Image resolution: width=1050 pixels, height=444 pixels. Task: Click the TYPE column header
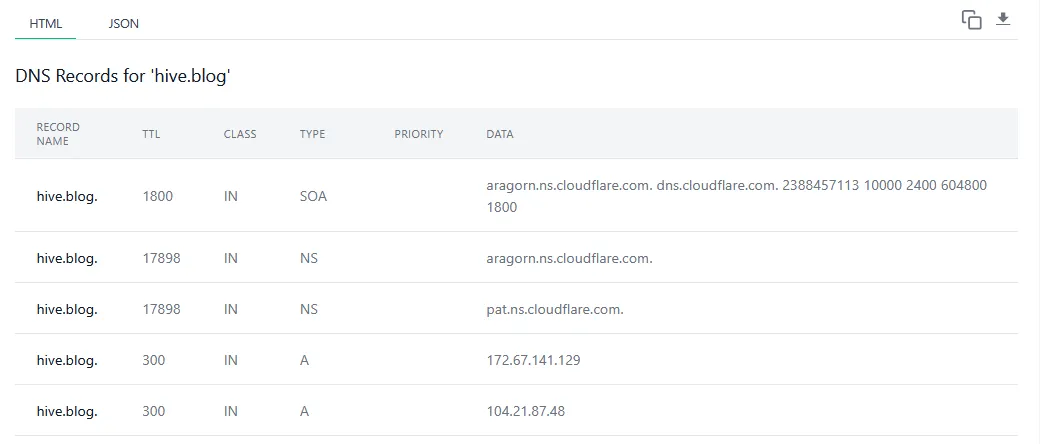pos(312,134)
